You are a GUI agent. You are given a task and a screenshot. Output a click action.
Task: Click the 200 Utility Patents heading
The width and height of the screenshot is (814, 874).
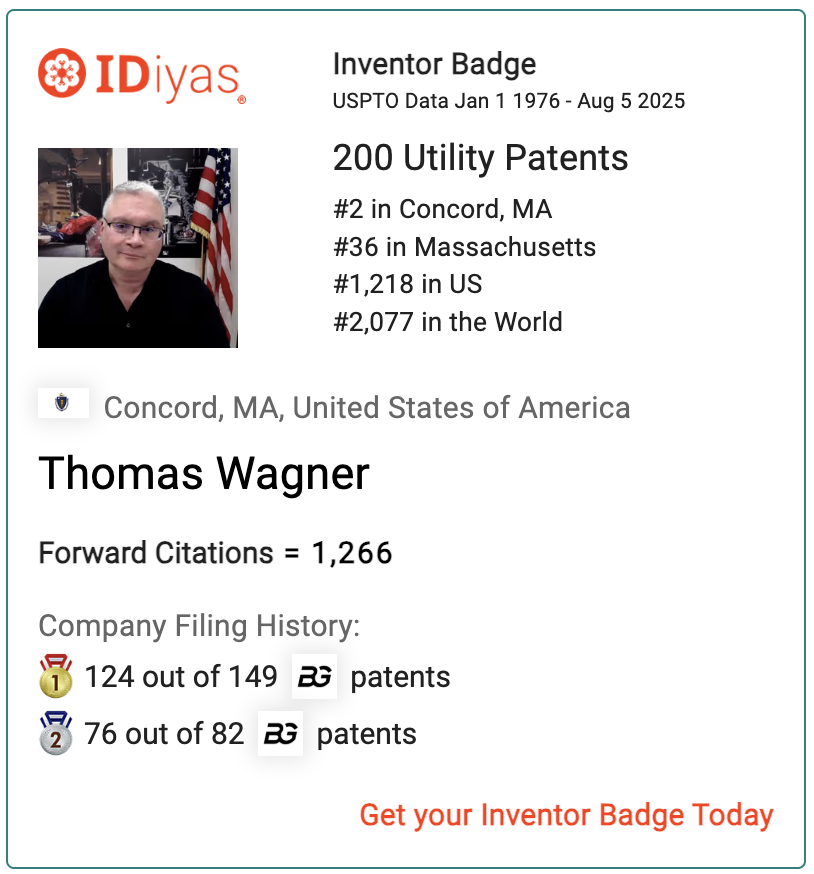tap(481, 157)
